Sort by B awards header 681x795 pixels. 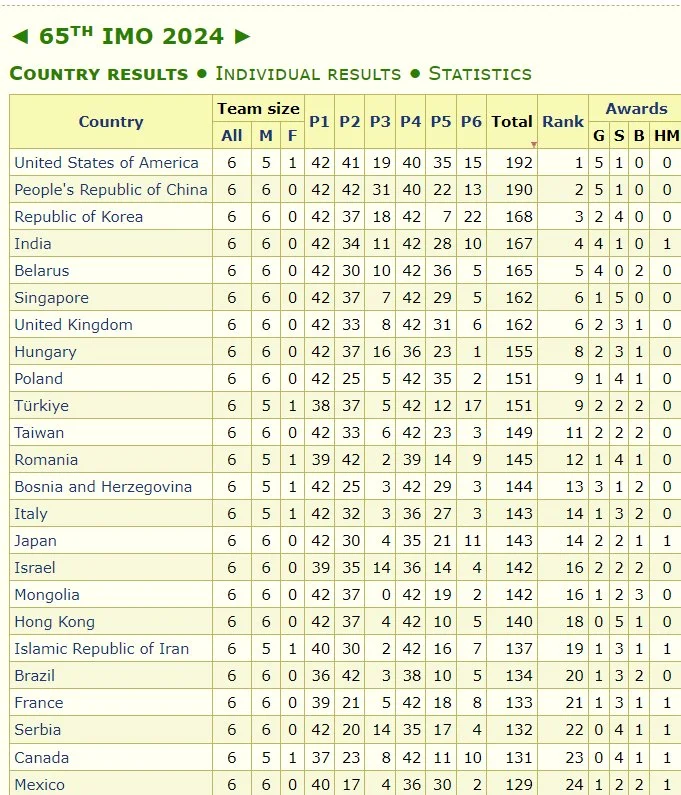tap(639, 135)
